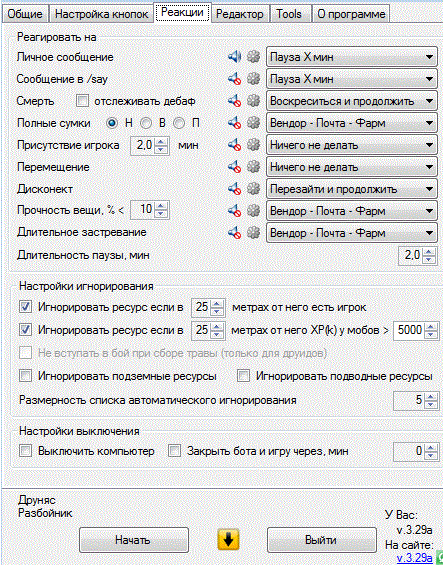Toggle muted speaker for Полные сумки row
This screenshot has width=443, height=565.
point(234,123)
